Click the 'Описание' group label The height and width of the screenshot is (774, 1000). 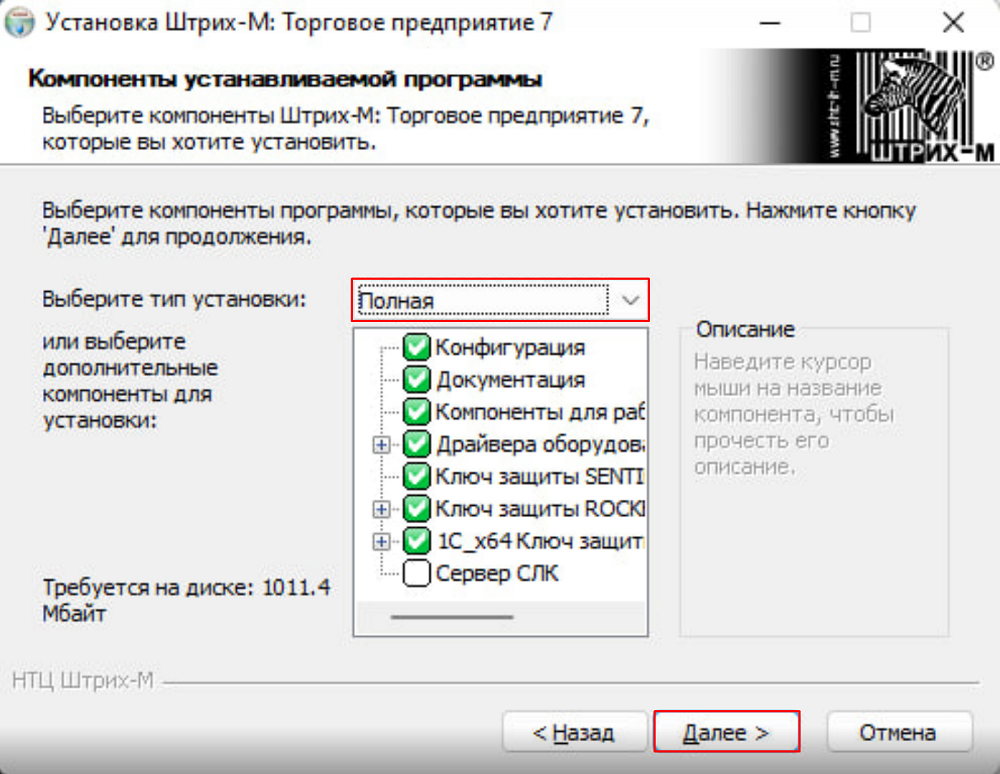coord(745,329)
